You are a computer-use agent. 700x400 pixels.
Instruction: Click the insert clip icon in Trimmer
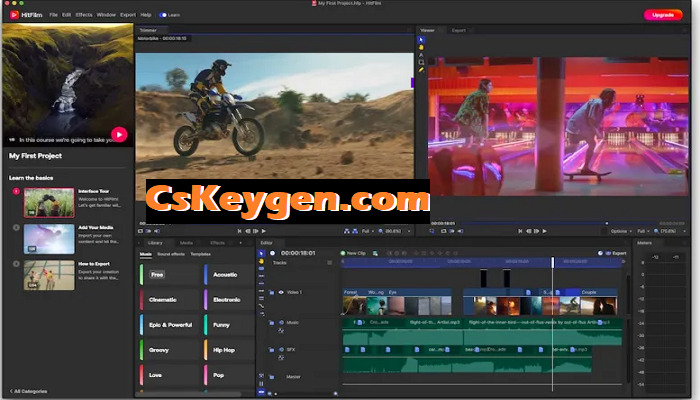click(346, 231)
